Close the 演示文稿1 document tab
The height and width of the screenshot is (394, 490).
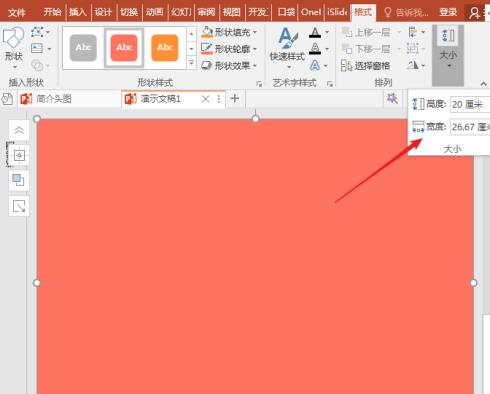(206, 99)
